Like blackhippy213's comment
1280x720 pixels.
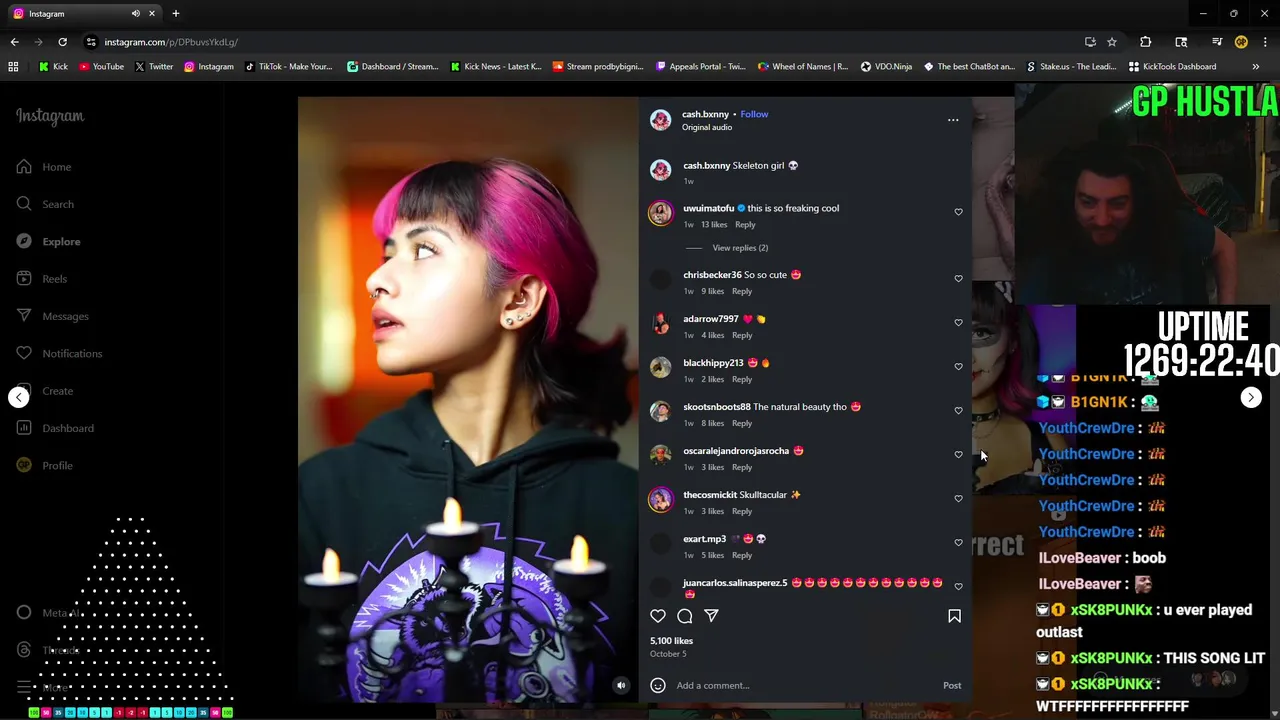[x=958, y=366]
